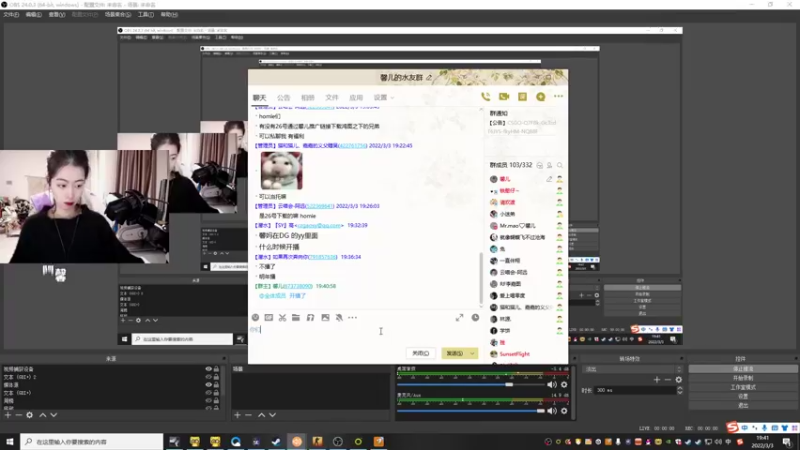Click the add/invite plus icon in QQ header
800x450 pixels.
click(x=540, y=96)
